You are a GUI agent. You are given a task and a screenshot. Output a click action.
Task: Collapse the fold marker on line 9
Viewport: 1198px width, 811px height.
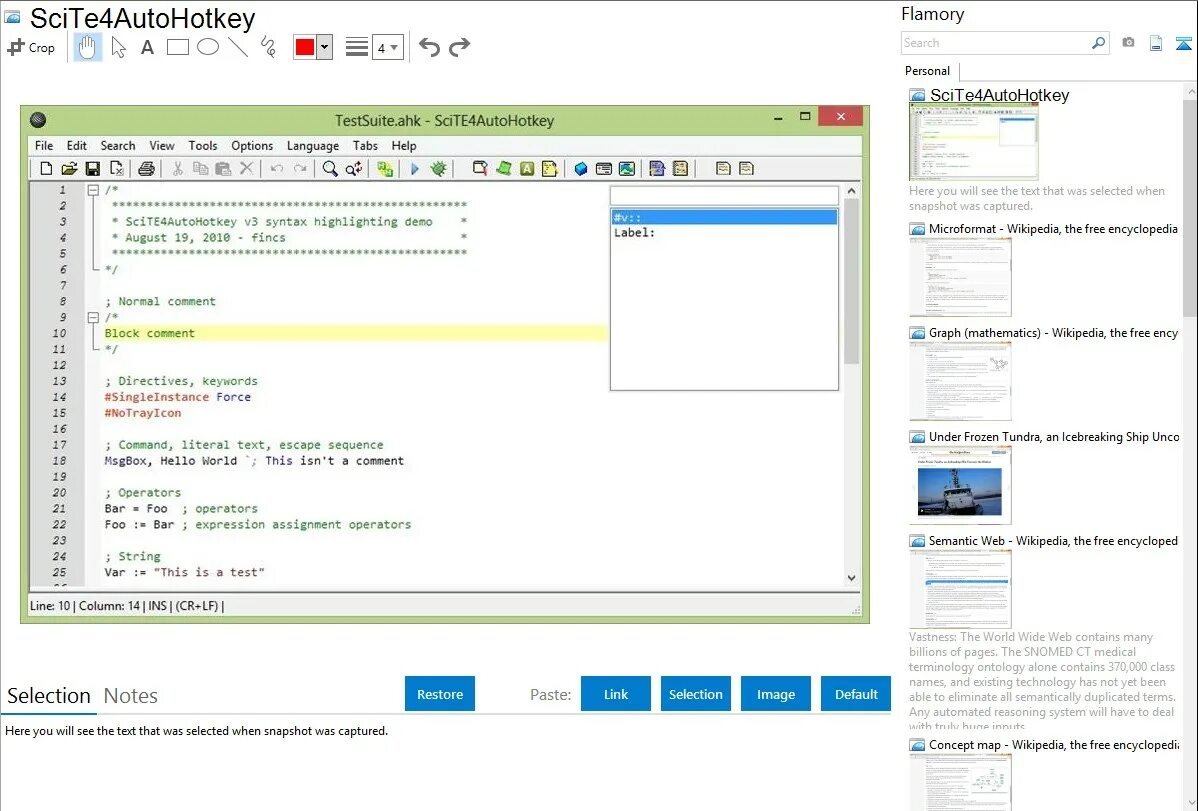click(x=93, y=317)
